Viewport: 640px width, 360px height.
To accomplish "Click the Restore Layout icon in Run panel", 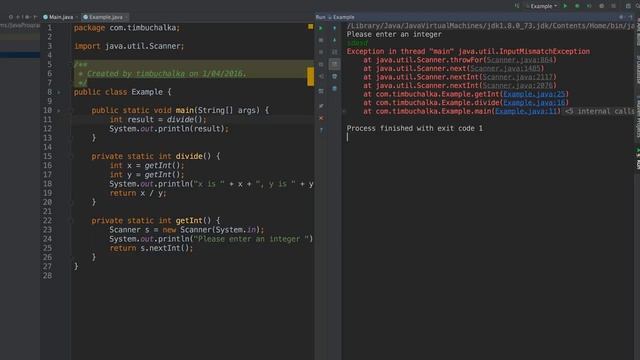I will 321,91.
